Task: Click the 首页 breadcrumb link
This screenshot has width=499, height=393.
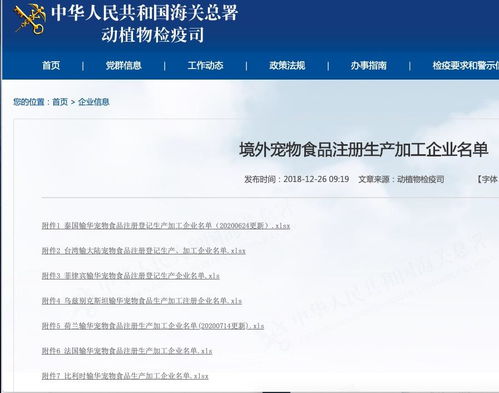Action: pyautogui.click(x=60, y=102)
